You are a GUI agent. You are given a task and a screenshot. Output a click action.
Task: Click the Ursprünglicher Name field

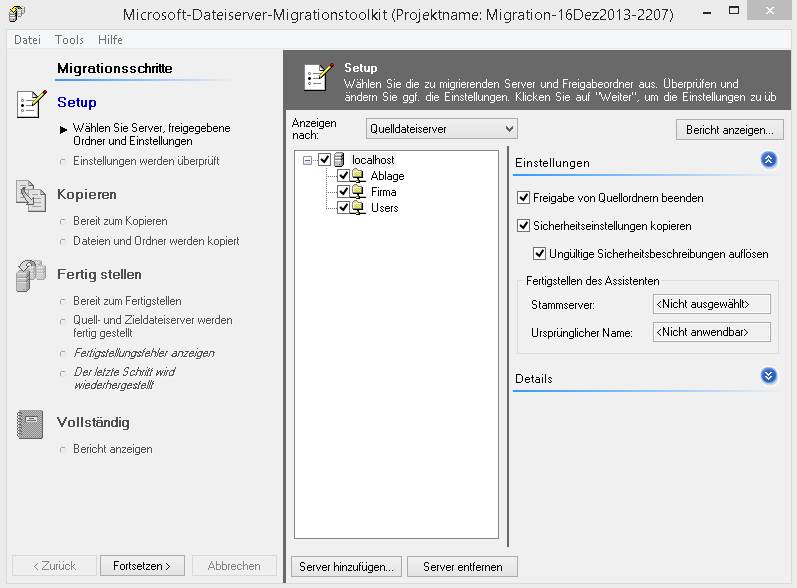click(712, 332)
